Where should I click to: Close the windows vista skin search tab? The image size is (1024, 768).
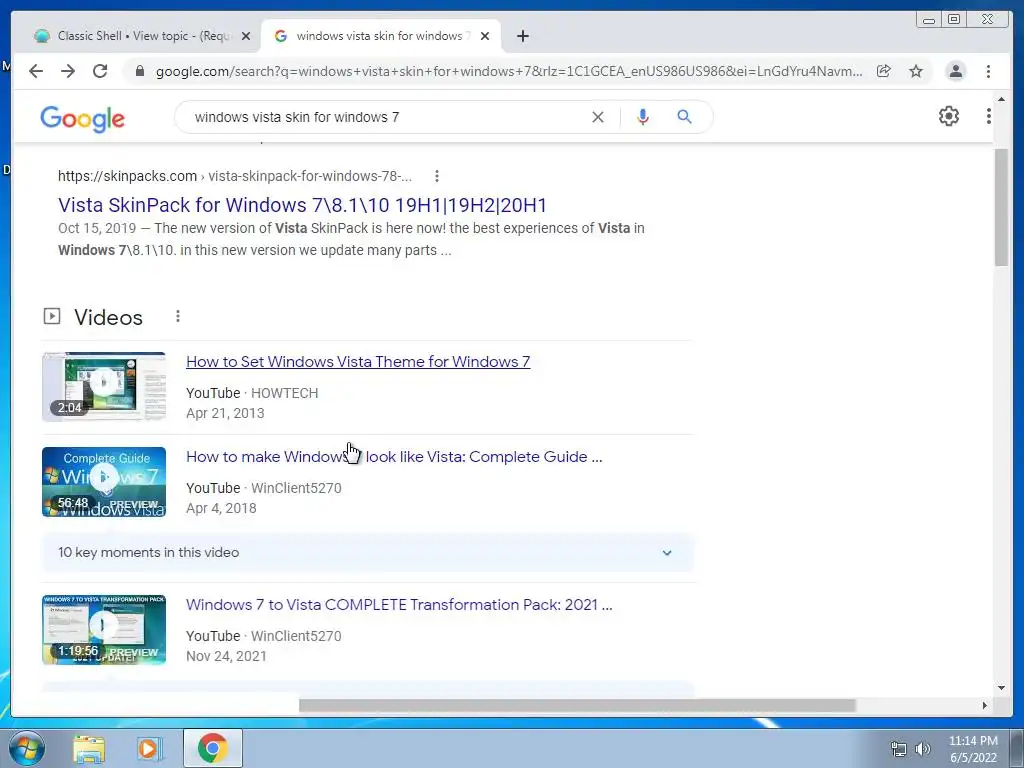tap(485, 36)
